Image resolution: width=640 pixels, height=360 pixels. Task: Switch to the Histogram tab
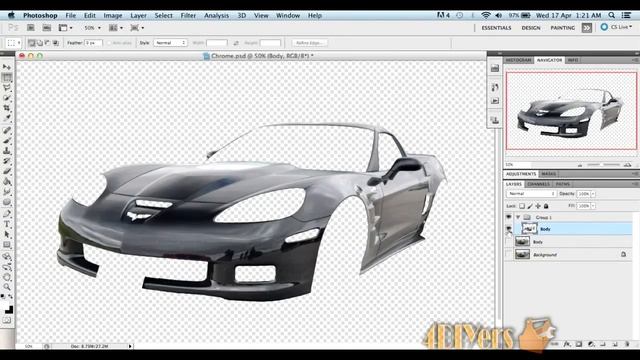pyautogui.click(x=518, y=60)
